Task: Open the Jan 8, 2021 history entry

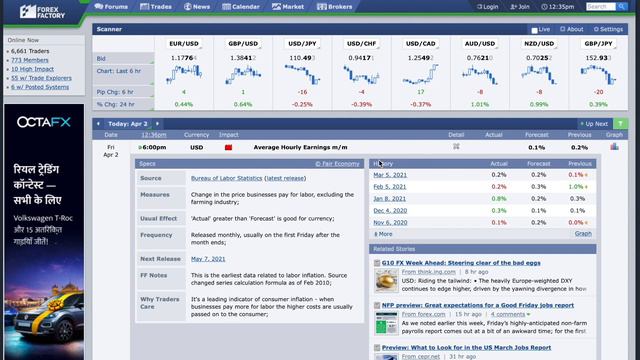Action: 390,199
